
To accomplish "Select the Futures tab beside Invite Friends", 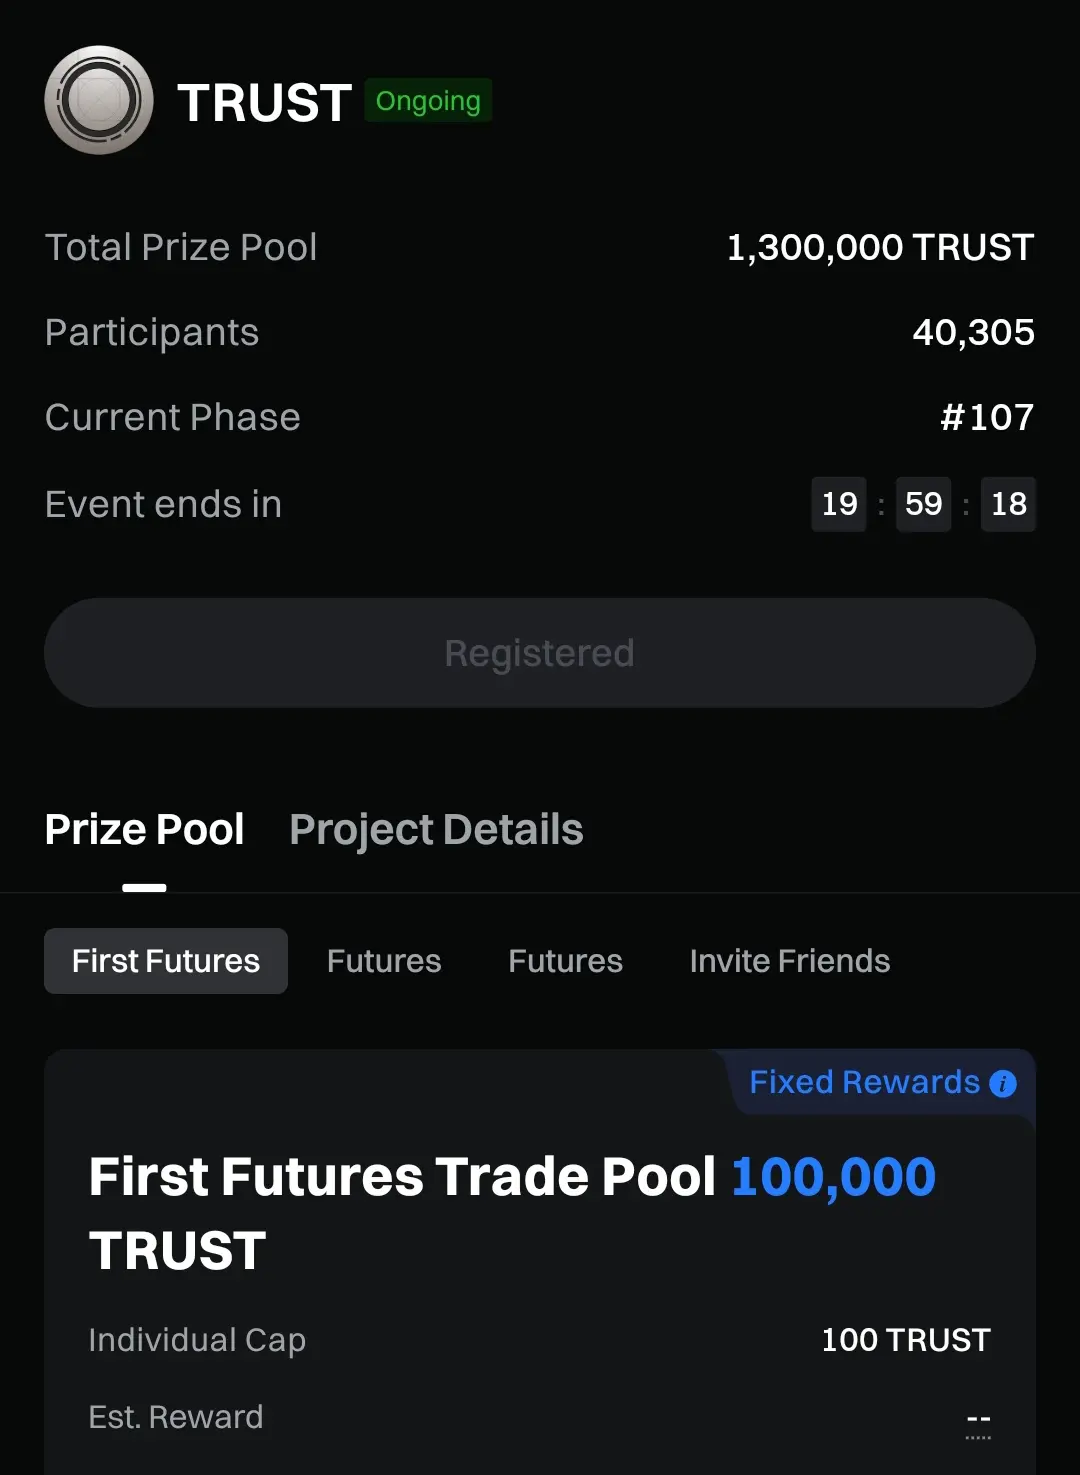I will pos(565,961).
